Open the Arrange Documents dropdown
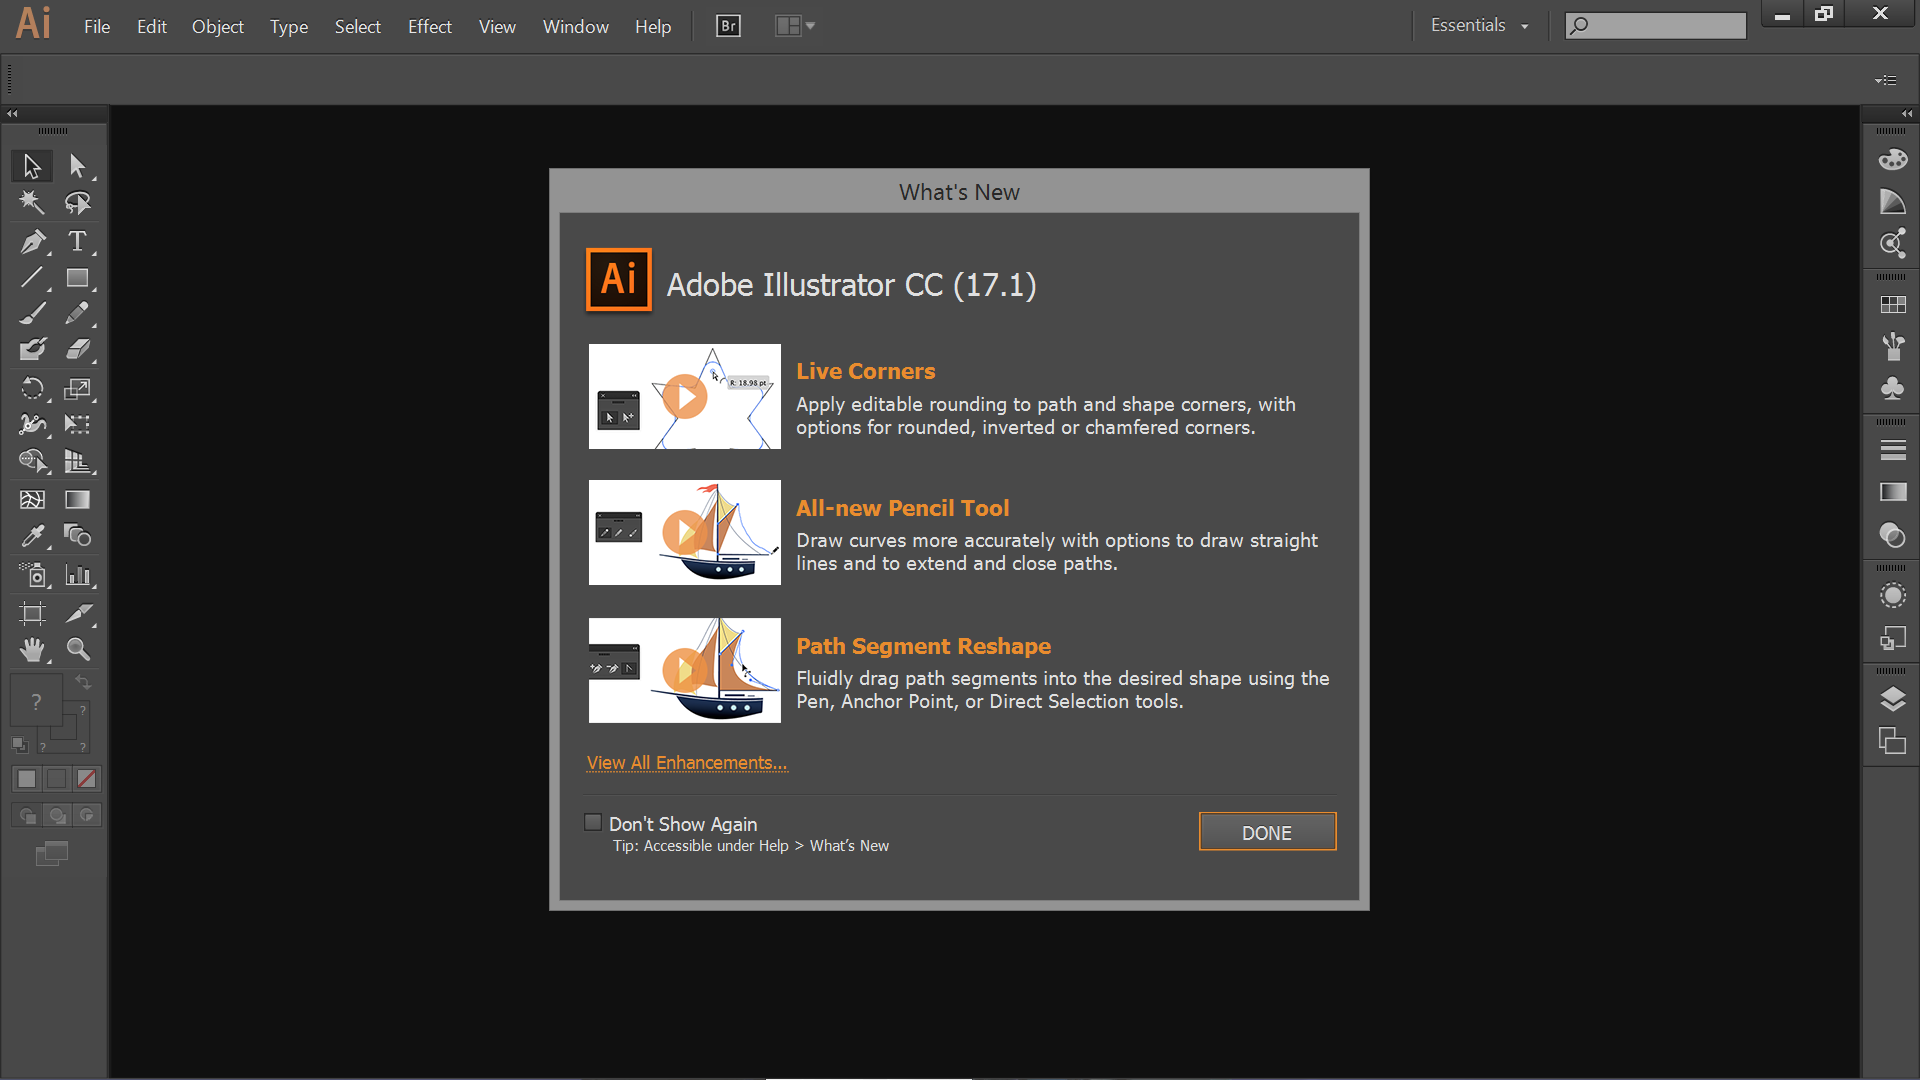Viewport: 1920px width, 1080px height. point(795,26)
